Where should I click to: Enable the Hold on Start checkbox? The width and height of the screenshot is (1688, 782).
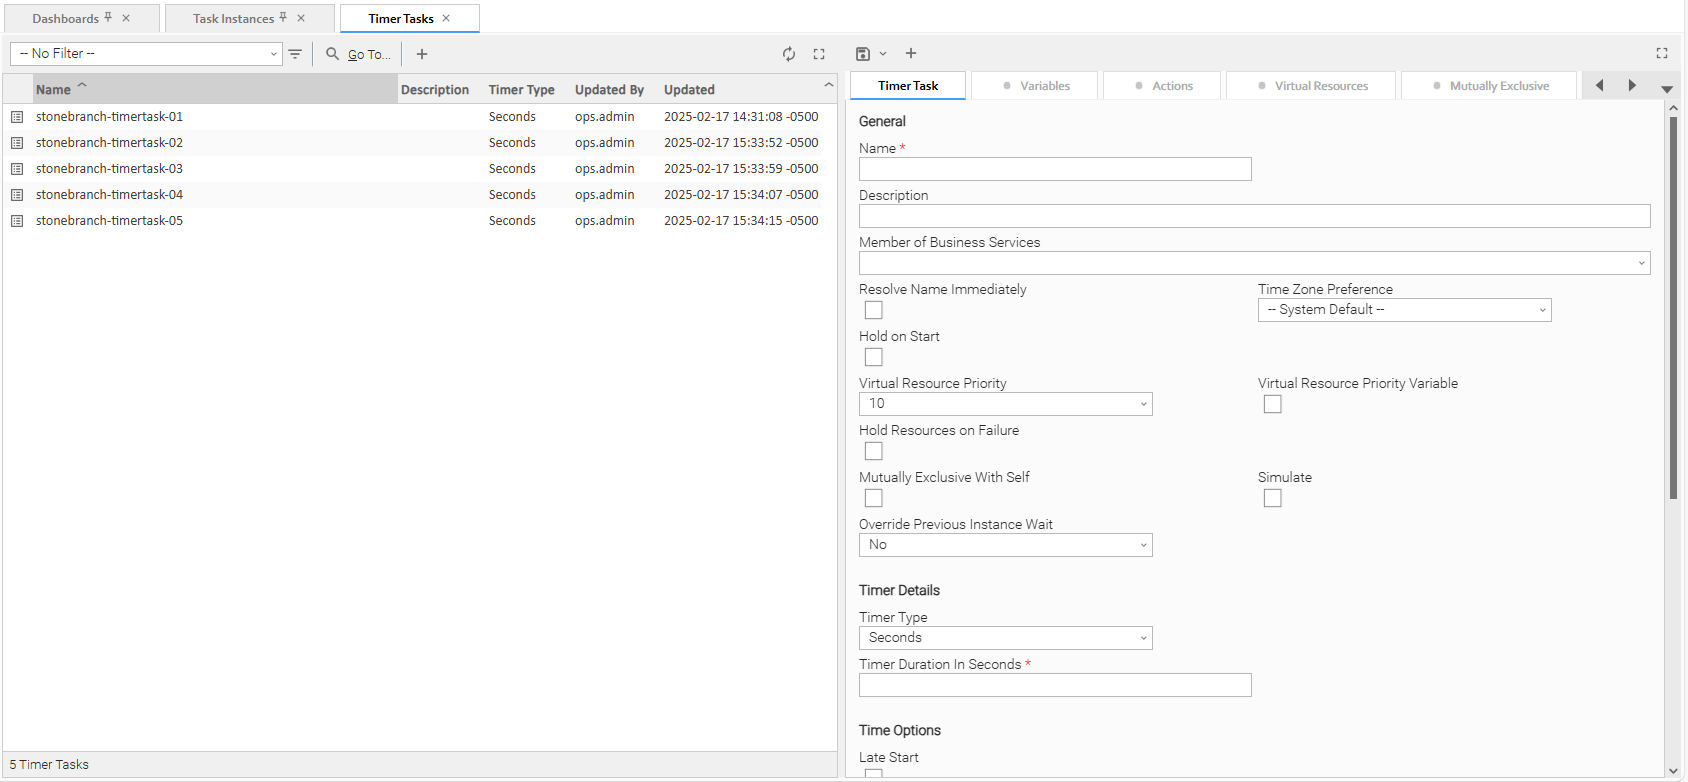[874, 357]
